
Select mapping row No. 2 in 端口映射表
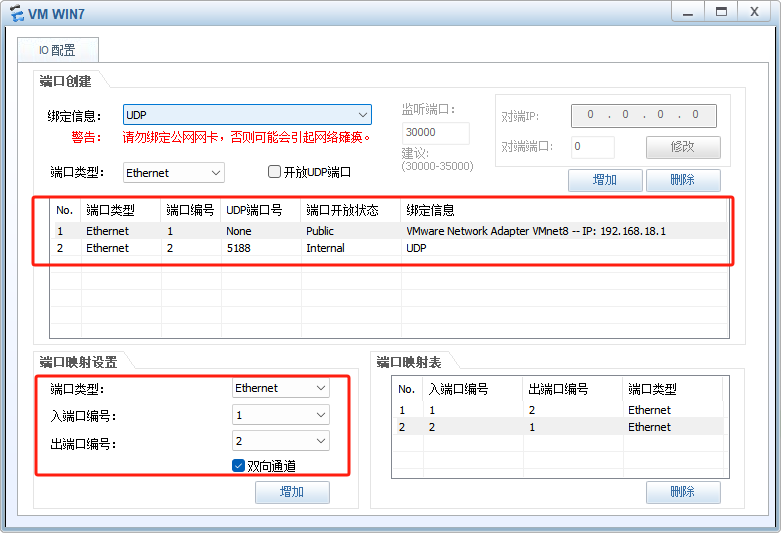[558, 427]
